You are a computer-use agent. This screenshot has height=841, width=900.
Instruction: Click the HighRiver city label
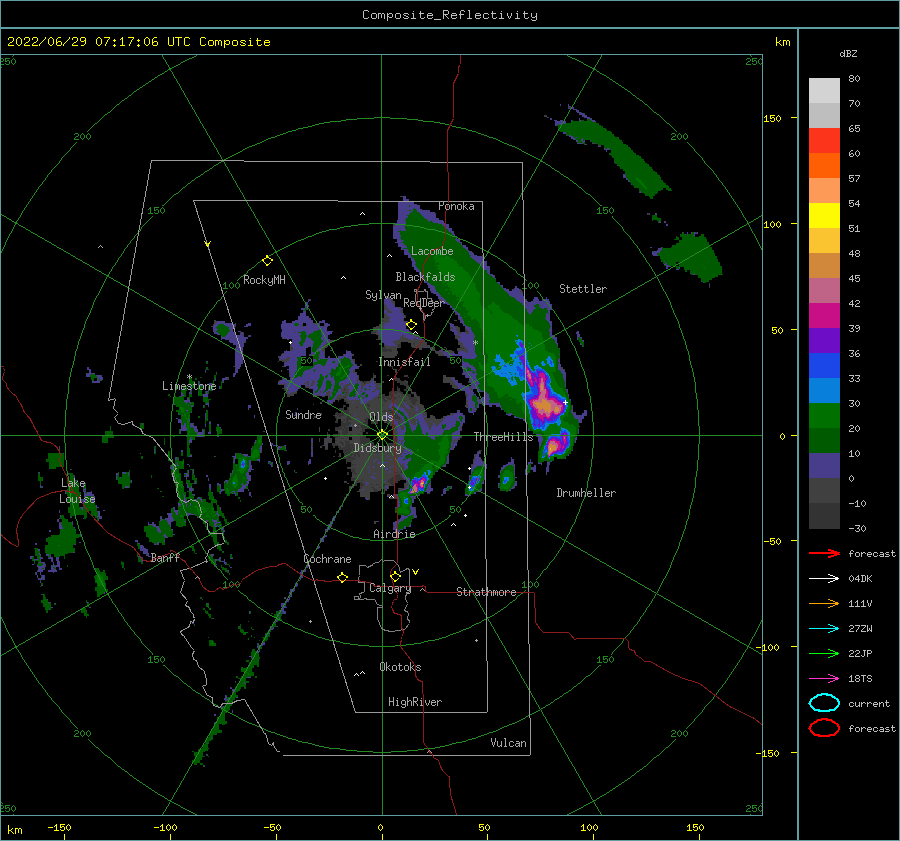(x=415, y=702)
